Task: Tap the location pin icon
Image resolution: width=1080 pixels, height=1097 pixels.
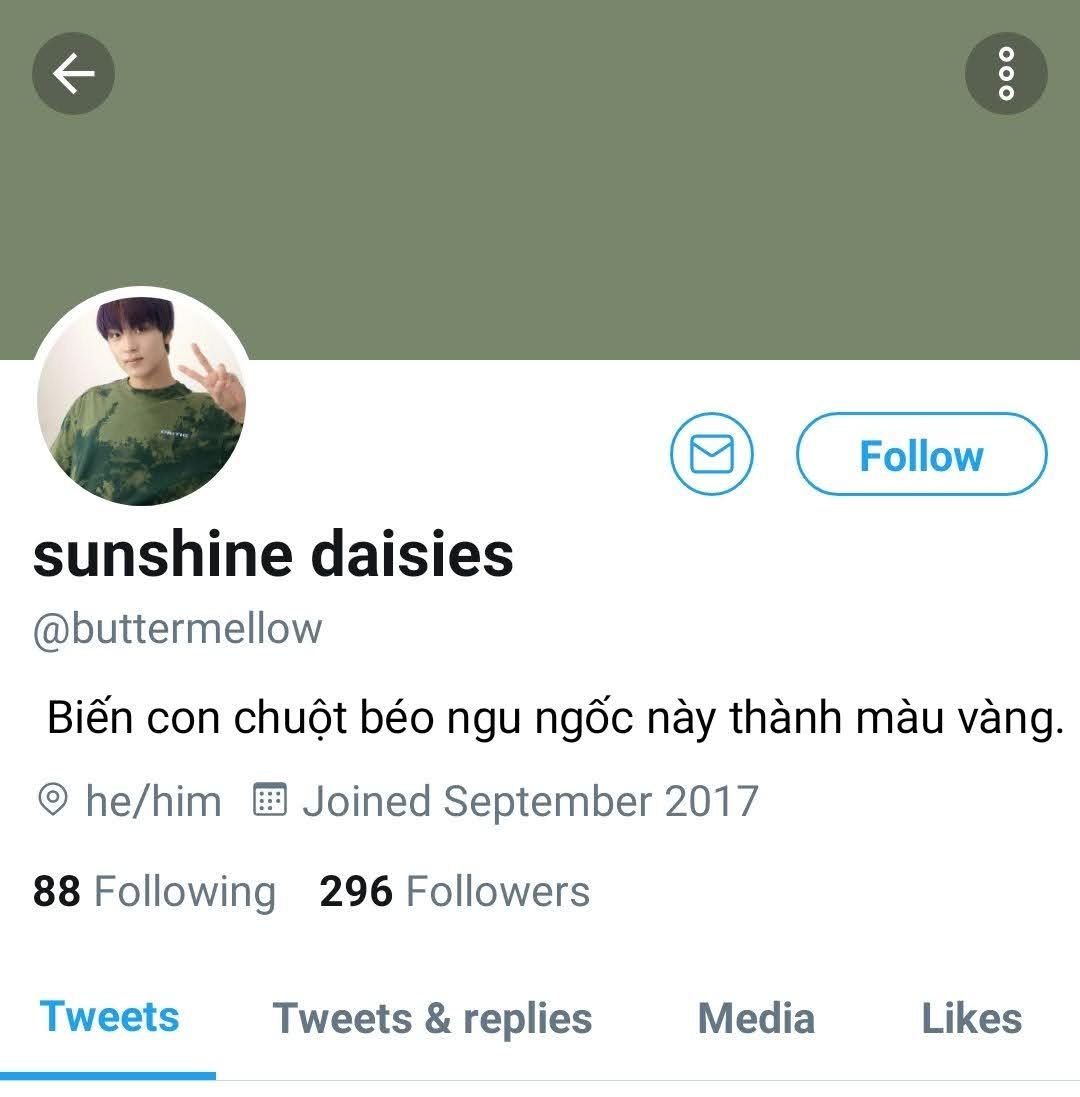Action: [52, 800]
